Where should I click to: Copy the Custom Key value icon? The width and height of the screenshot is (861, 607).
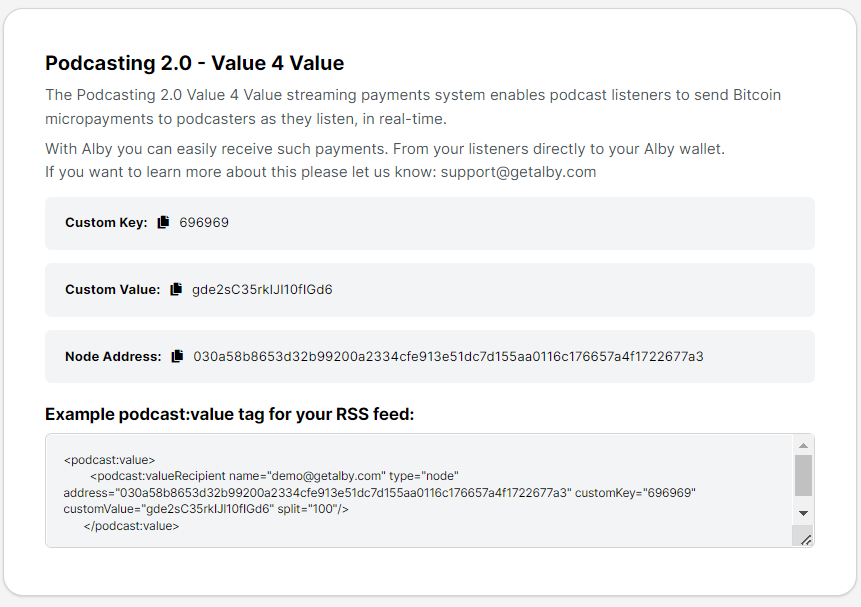(x=163, y=222)
